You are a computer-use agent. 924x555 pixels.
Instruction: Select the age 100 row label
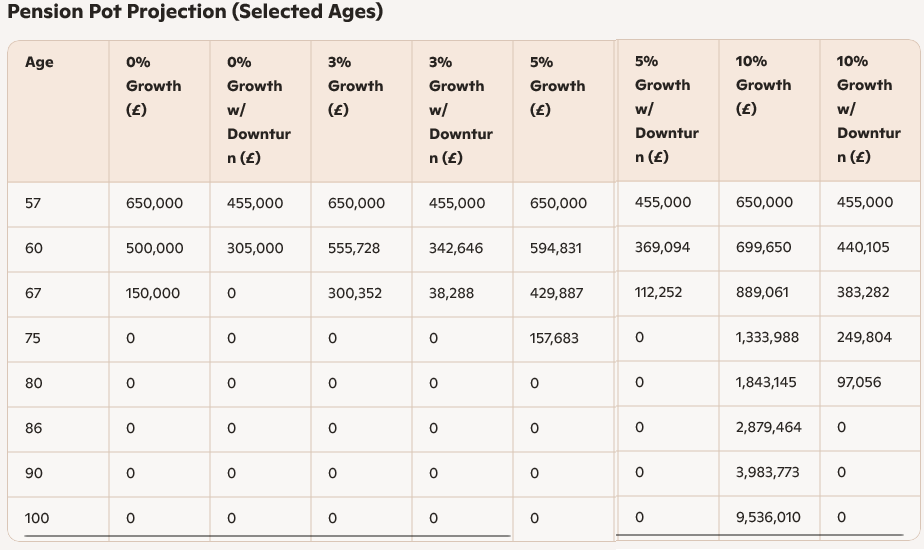(37, 518)
